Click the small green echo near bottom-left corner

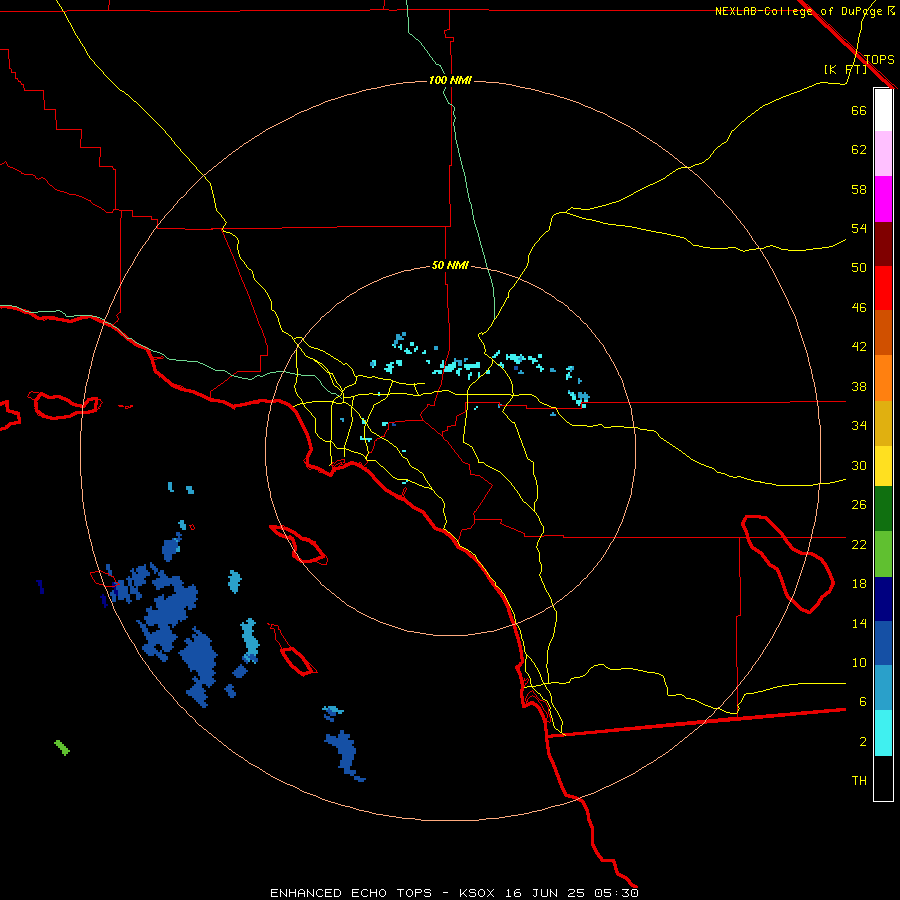click(62, 748)
